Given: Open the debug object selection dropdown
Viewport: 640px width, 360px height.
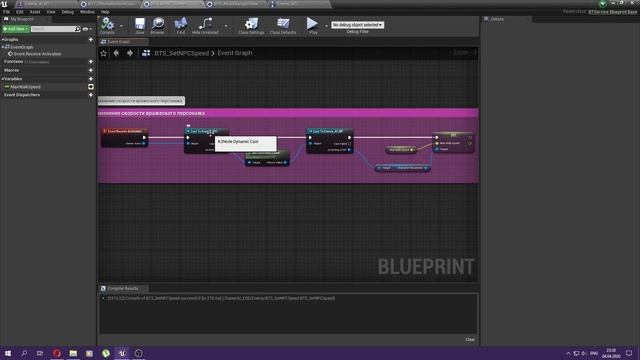Looking at the screenshot, I should coord(358,25).
